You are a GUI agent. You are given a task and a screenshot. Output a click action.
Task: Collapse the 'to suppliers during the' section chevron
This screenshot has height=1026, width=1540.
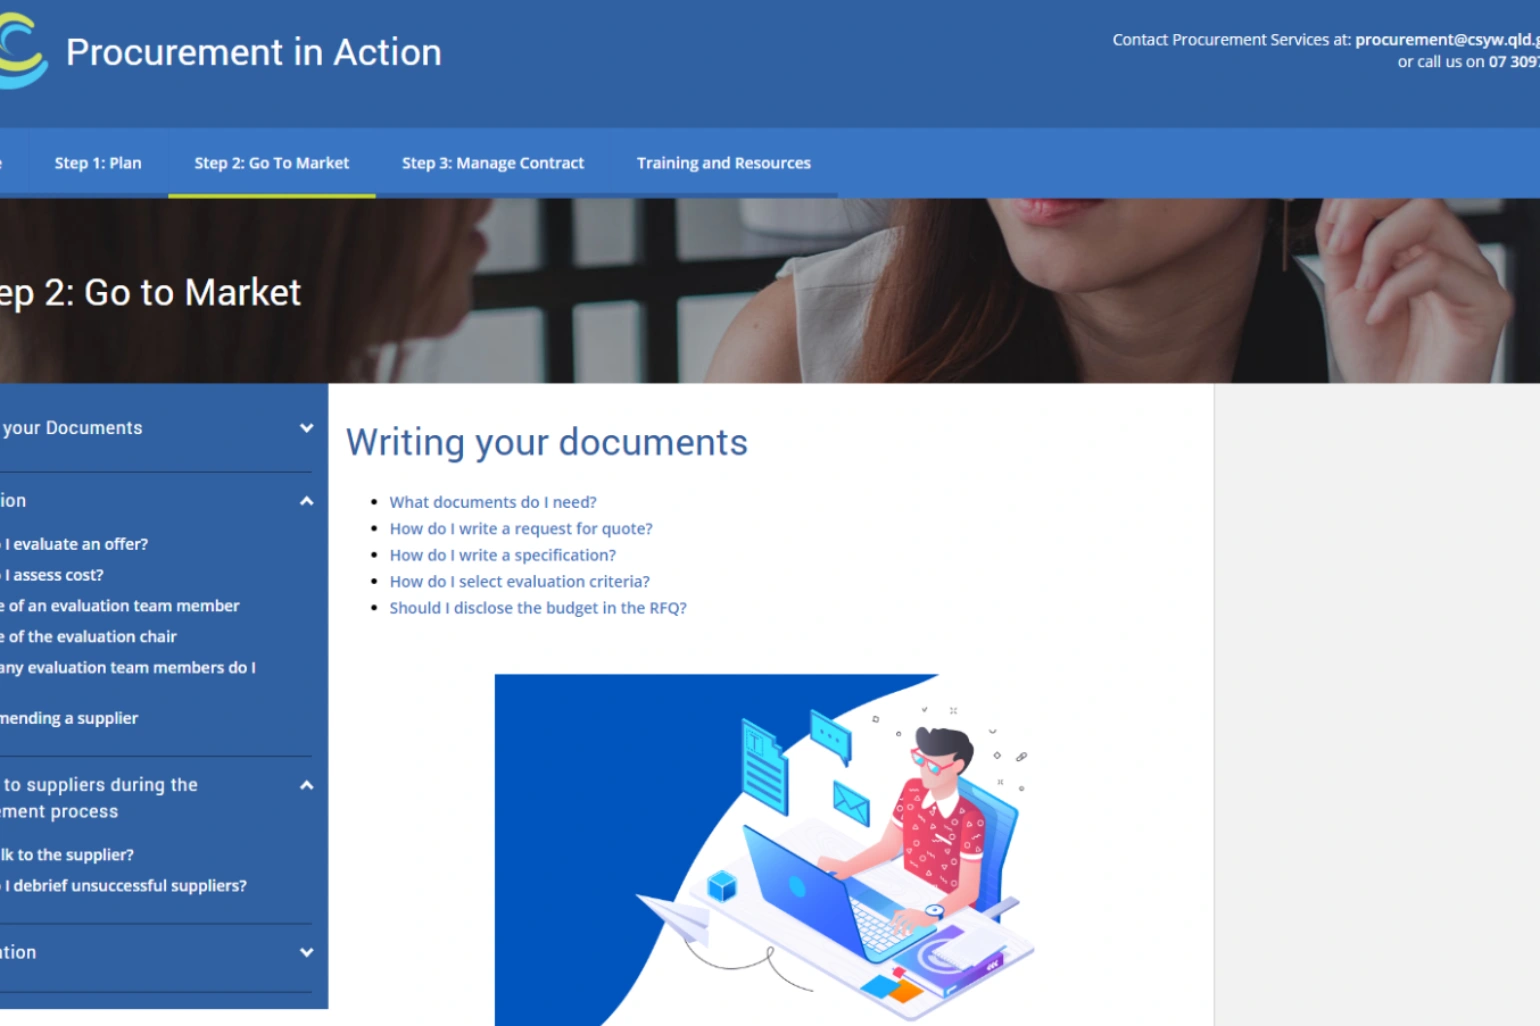[306, 785]
